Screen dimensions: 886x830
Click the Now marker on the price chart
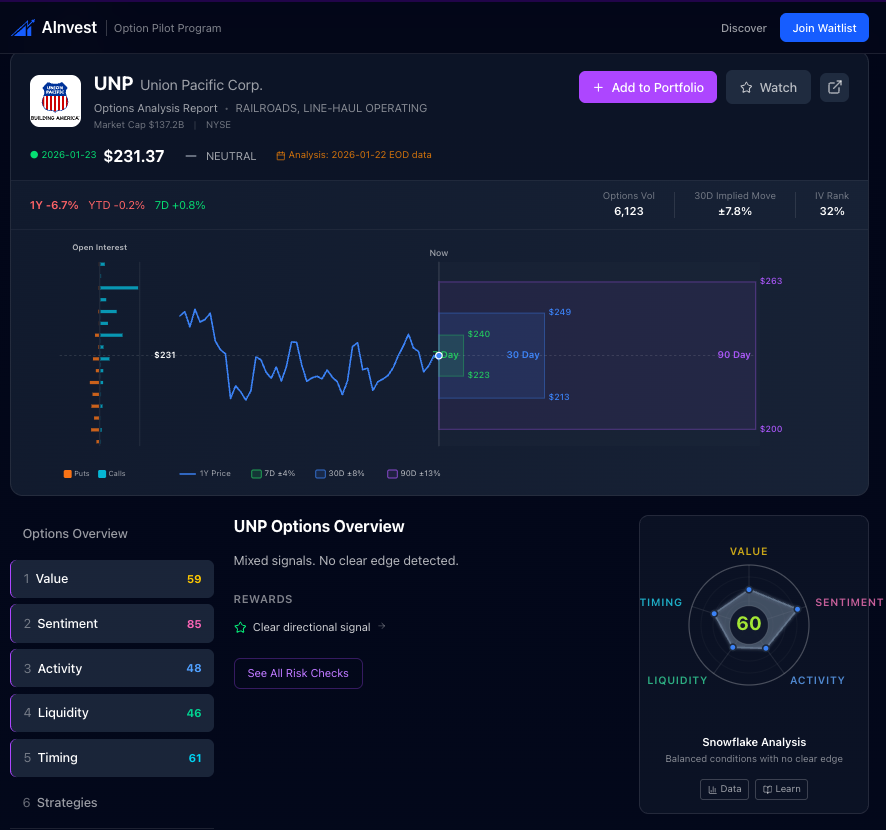(438, 253)
